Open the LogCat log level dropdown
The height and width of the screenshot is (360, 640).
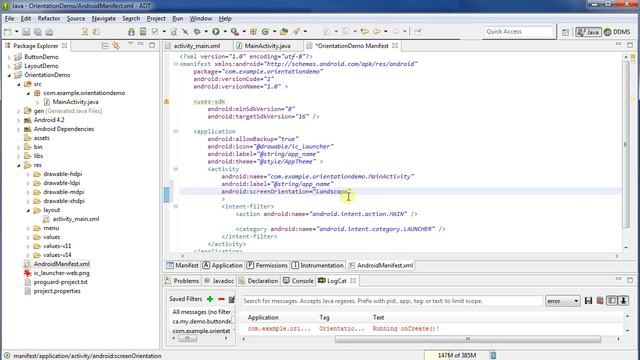pyautogui.click(x=562, y=301)
